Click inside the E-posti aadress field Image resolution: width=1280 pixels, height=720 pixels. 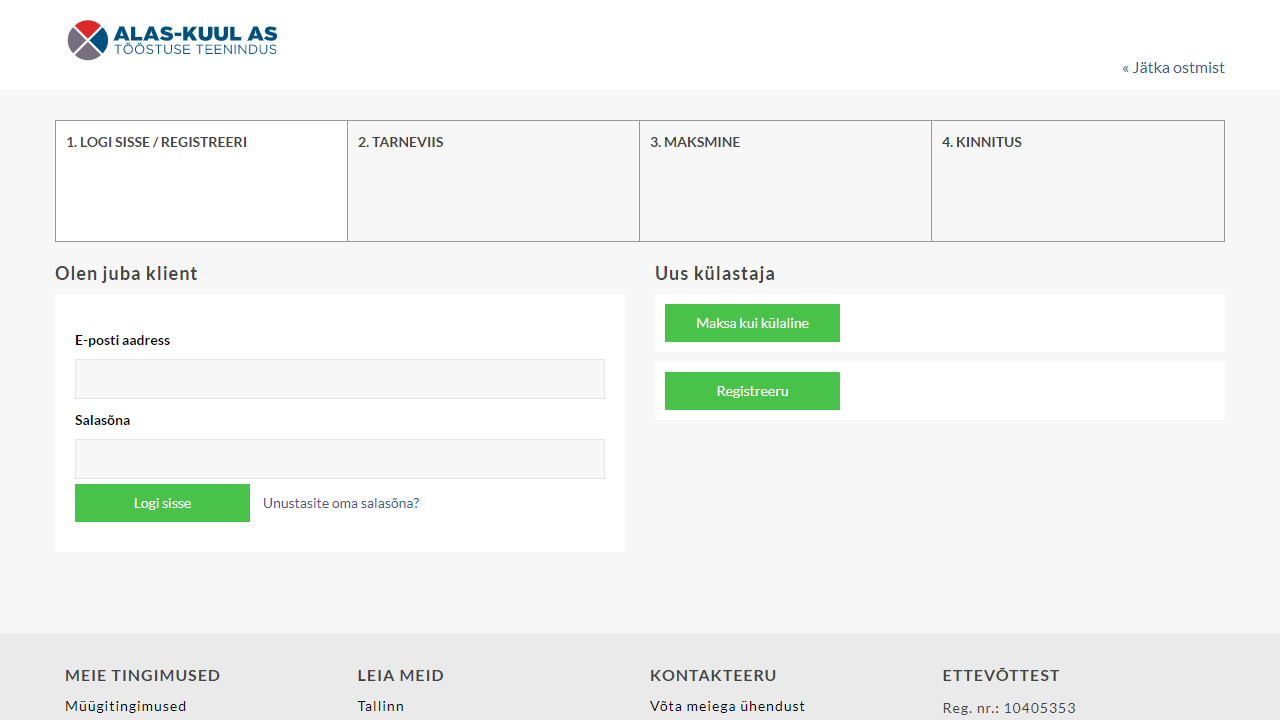pyautogui.click(x=339, y=378)
